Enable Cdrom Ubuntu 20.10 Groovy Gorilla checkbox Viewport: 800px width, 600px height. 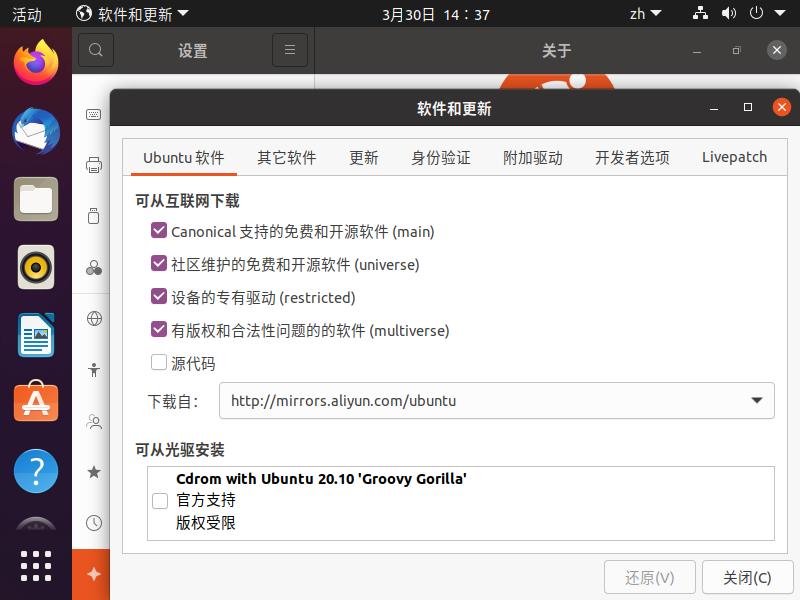pos(160,501)
